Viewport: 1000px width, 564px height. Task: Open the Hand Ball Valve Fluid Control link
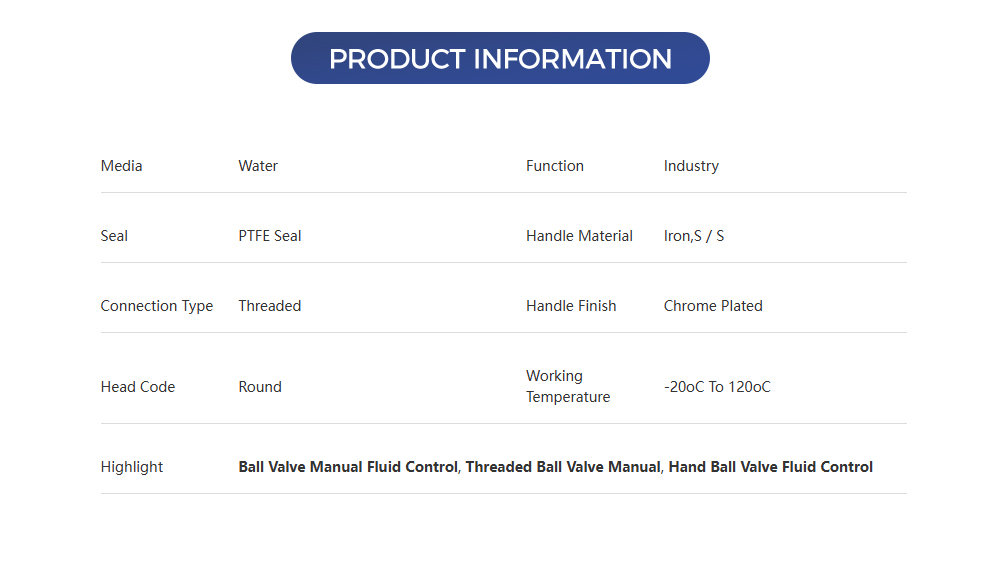(770, 467)
